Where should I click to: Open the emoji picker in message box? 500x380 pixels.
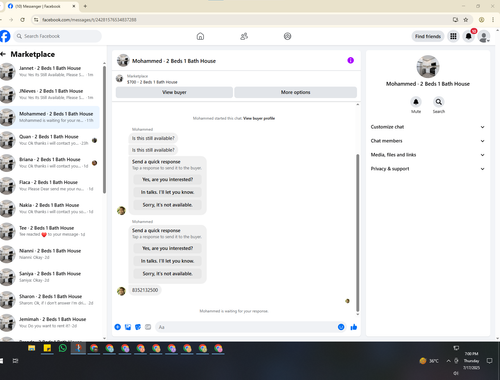[x=341, y=327]
